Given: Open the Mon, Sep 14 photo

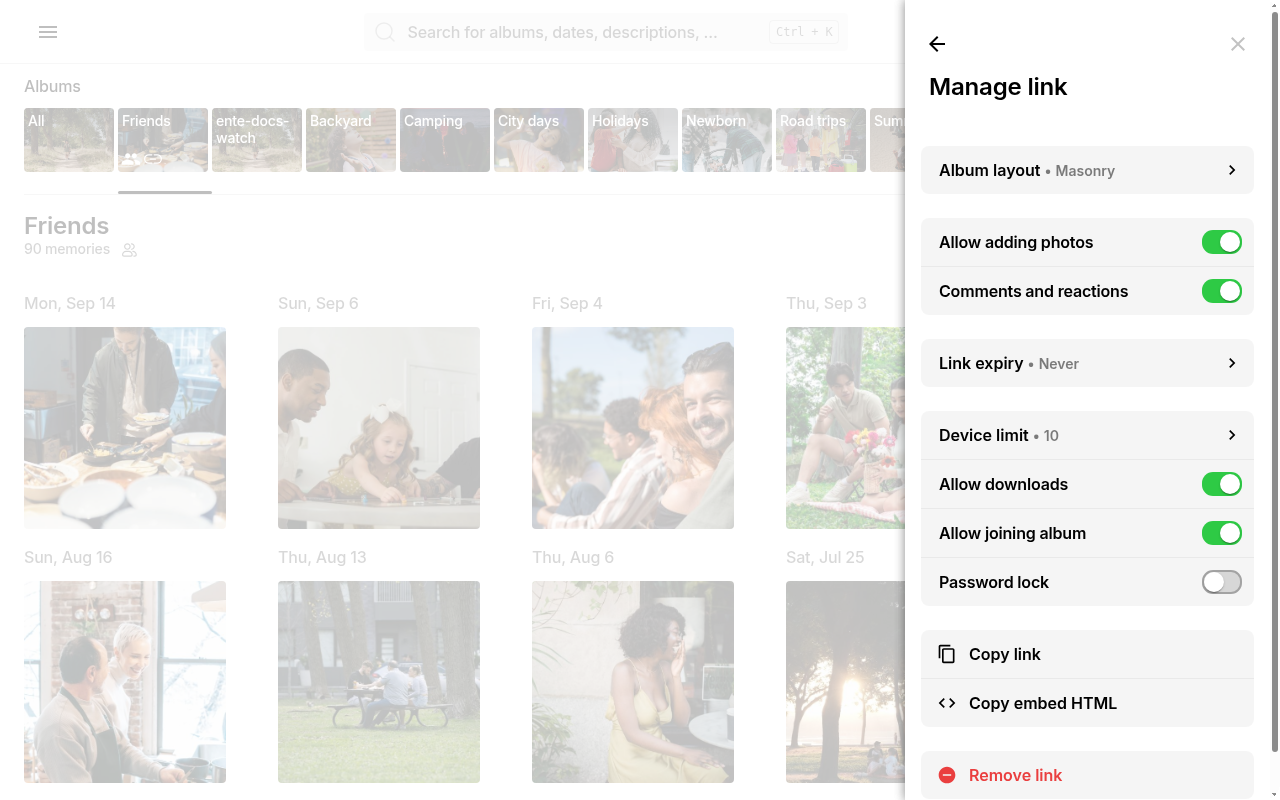Looking at the screenshot, I should (125, 428).
